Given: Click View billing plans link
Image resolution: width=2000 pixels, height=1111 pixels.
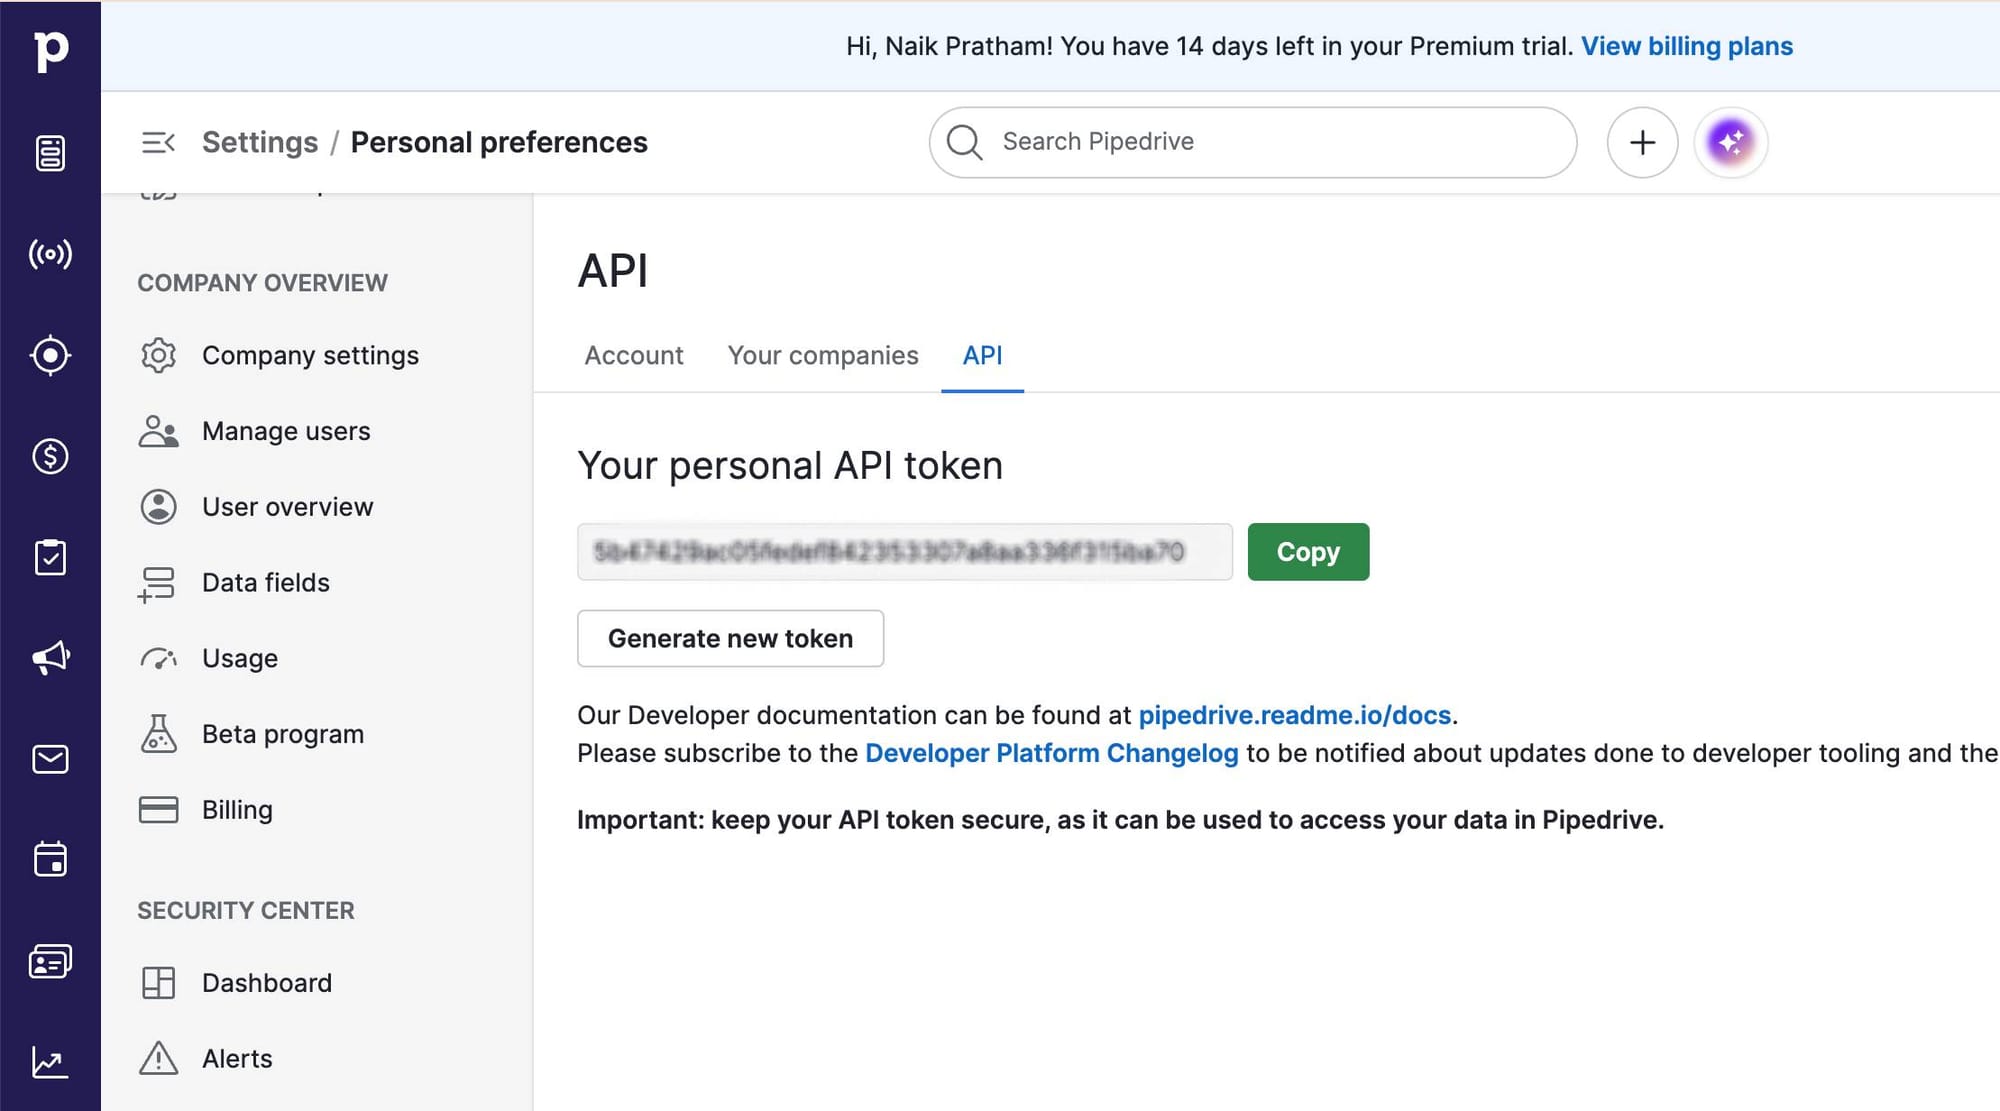Looking at the screenshot, I should point(1686,46).
